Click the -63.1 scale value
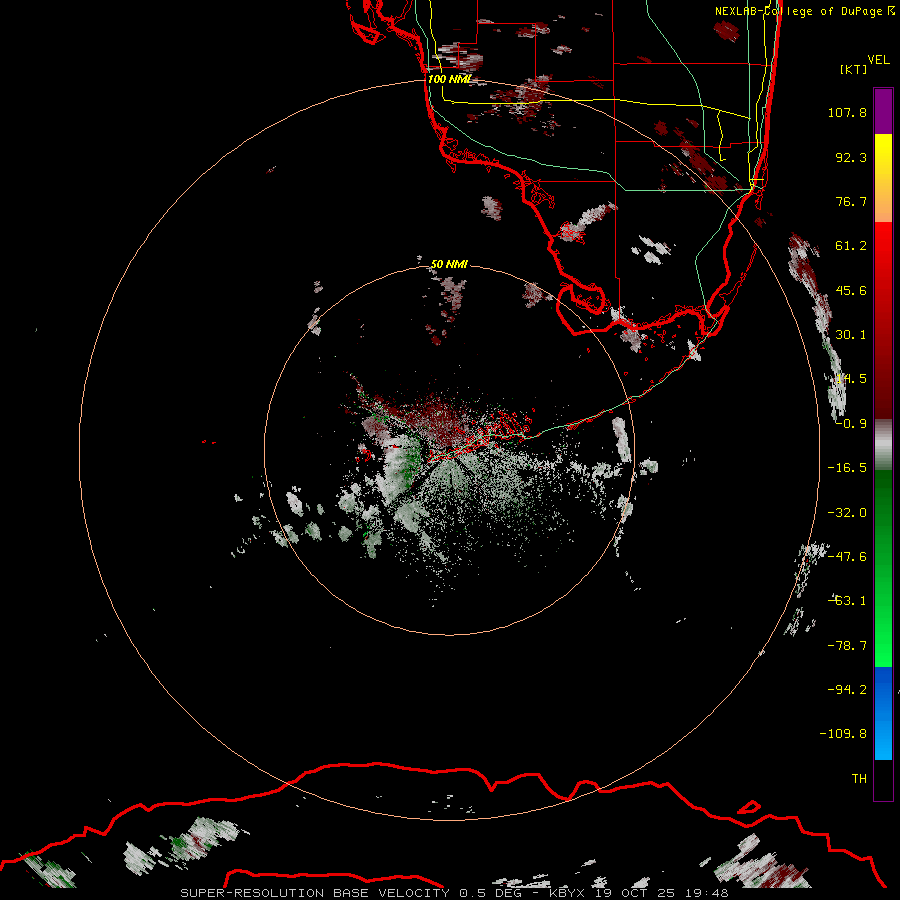Viewport: 900px width, 900px height. pos(847,601)
